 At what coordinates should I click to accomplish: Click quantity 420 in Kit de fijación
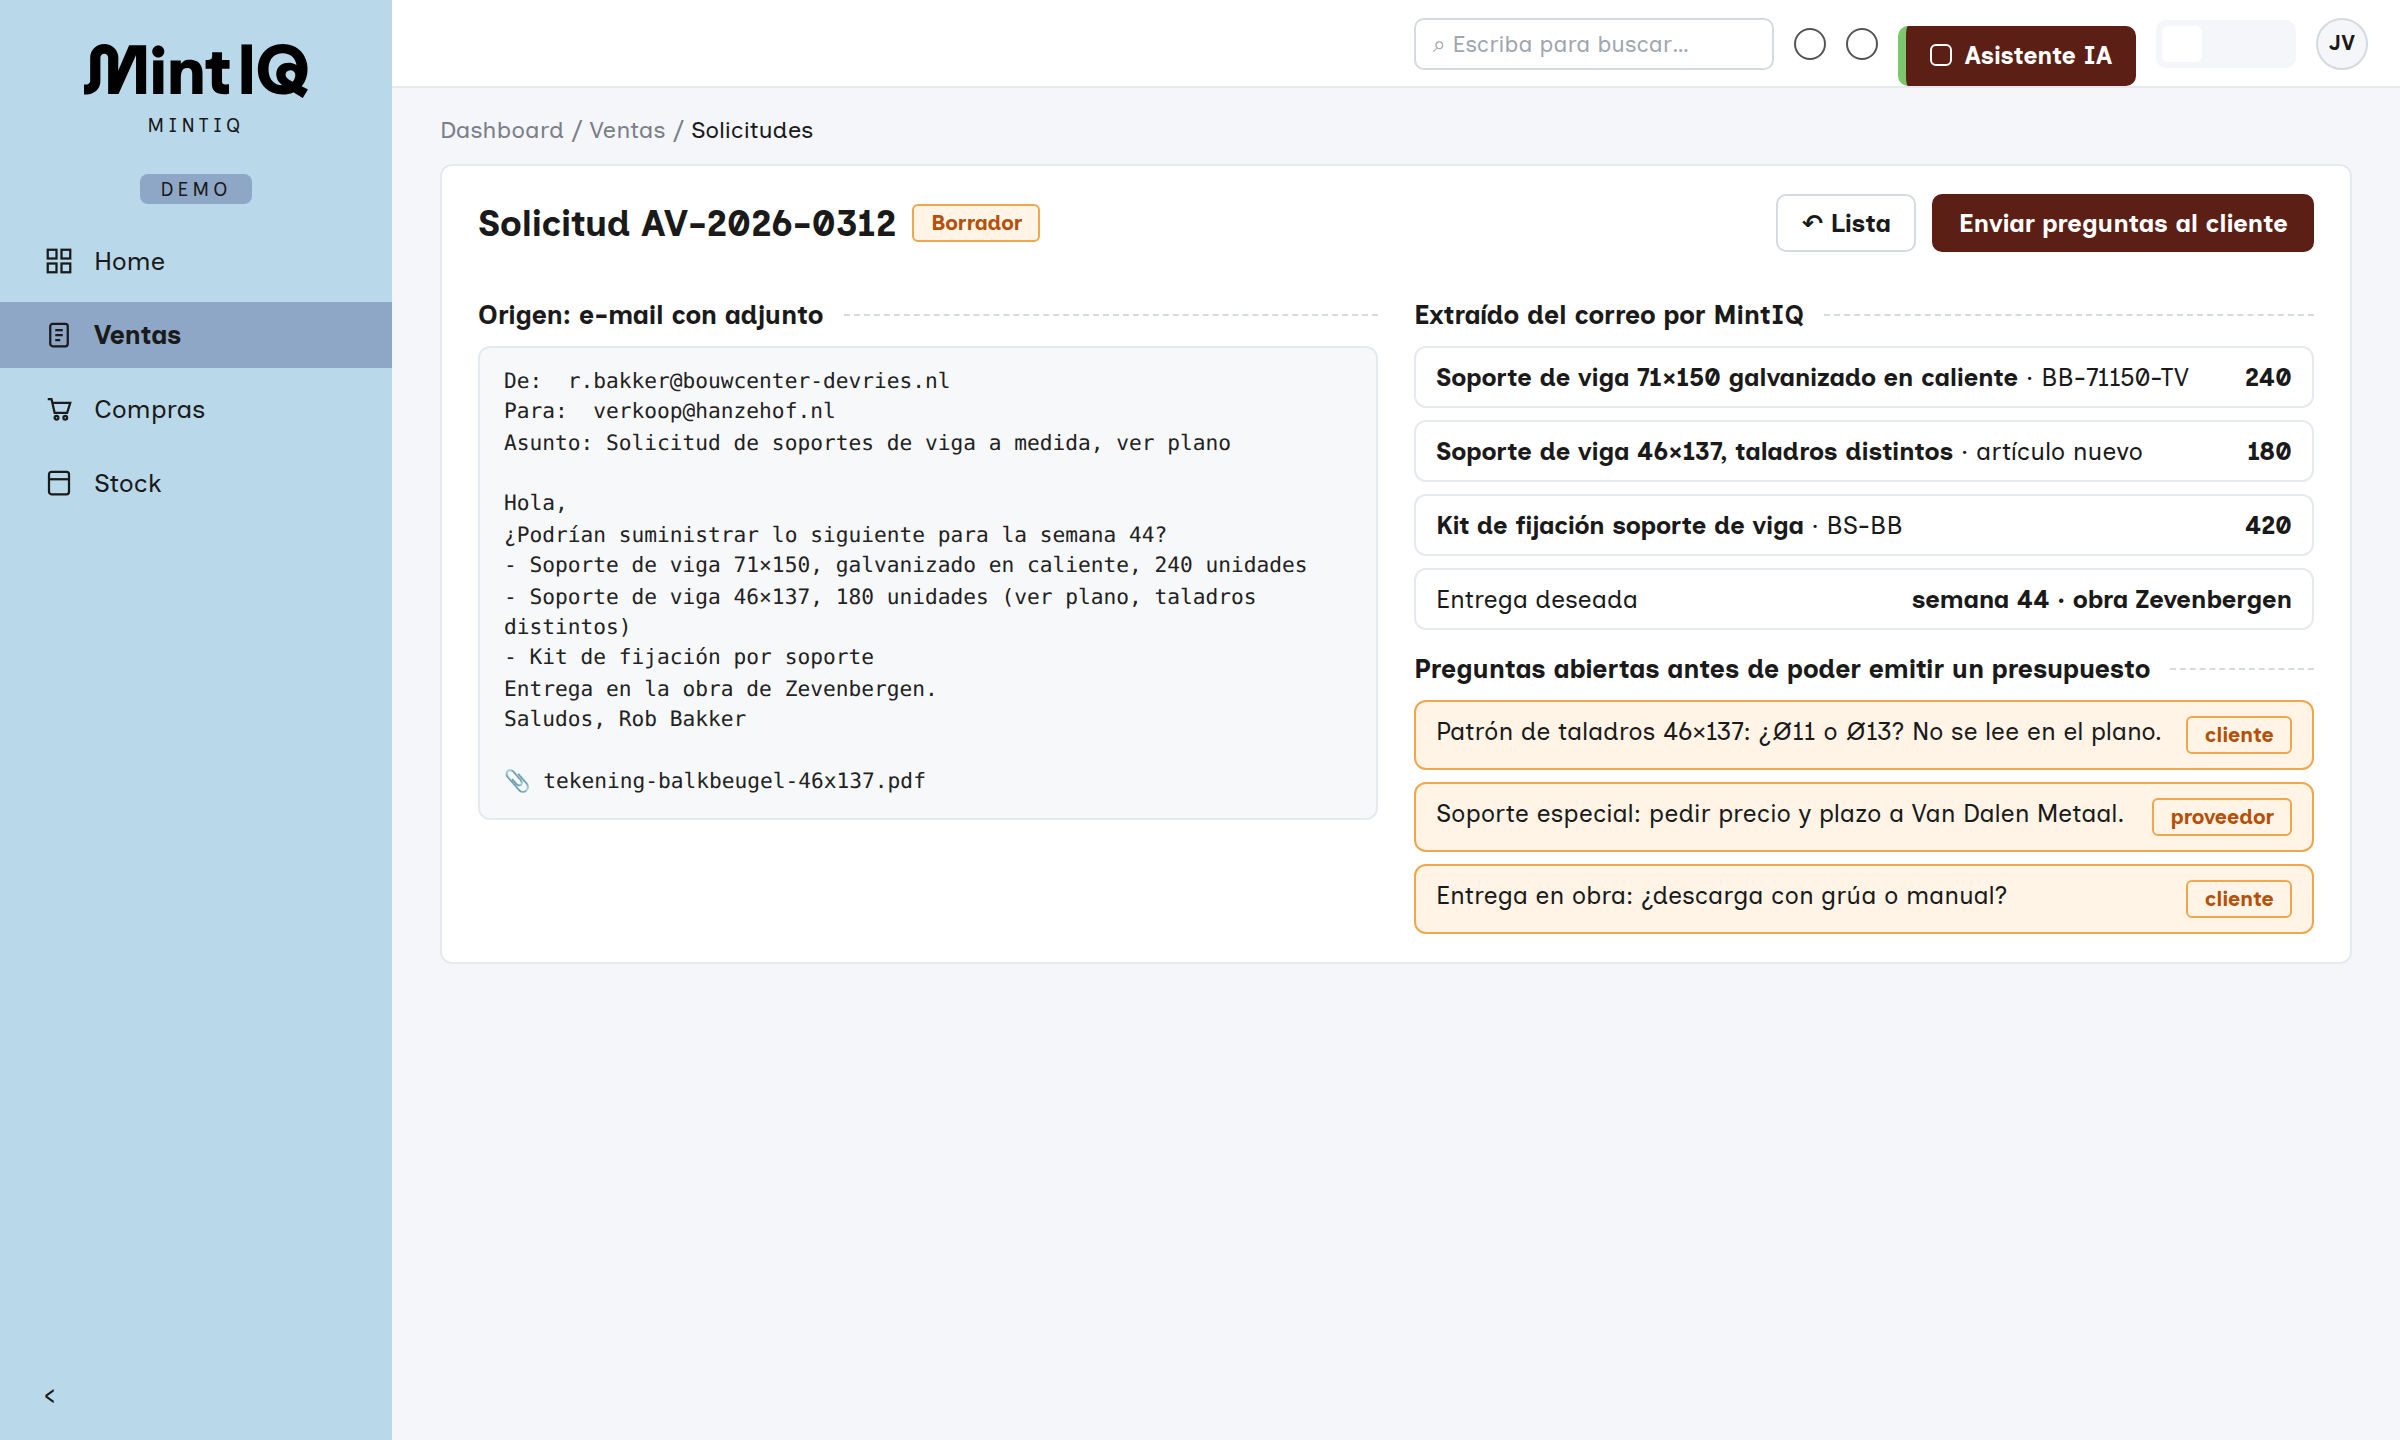[2268, 525]
